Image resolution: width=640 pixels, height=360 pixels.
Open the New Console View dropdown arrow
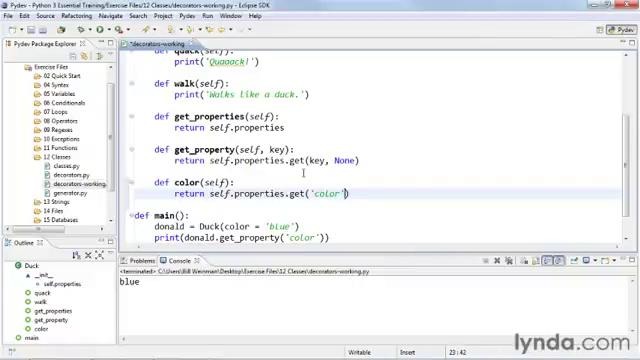pyautogui.click(x=614, y=260)
